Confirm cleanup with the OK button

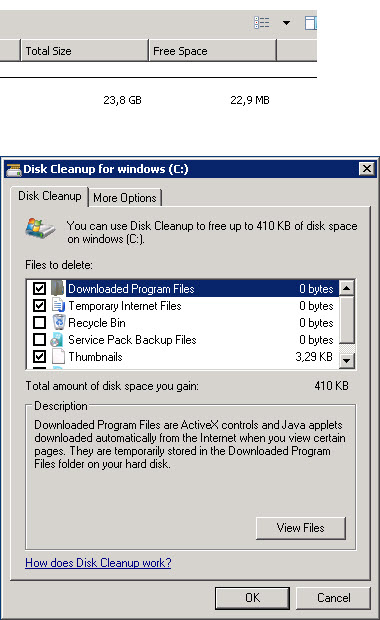tap(252, 597)
